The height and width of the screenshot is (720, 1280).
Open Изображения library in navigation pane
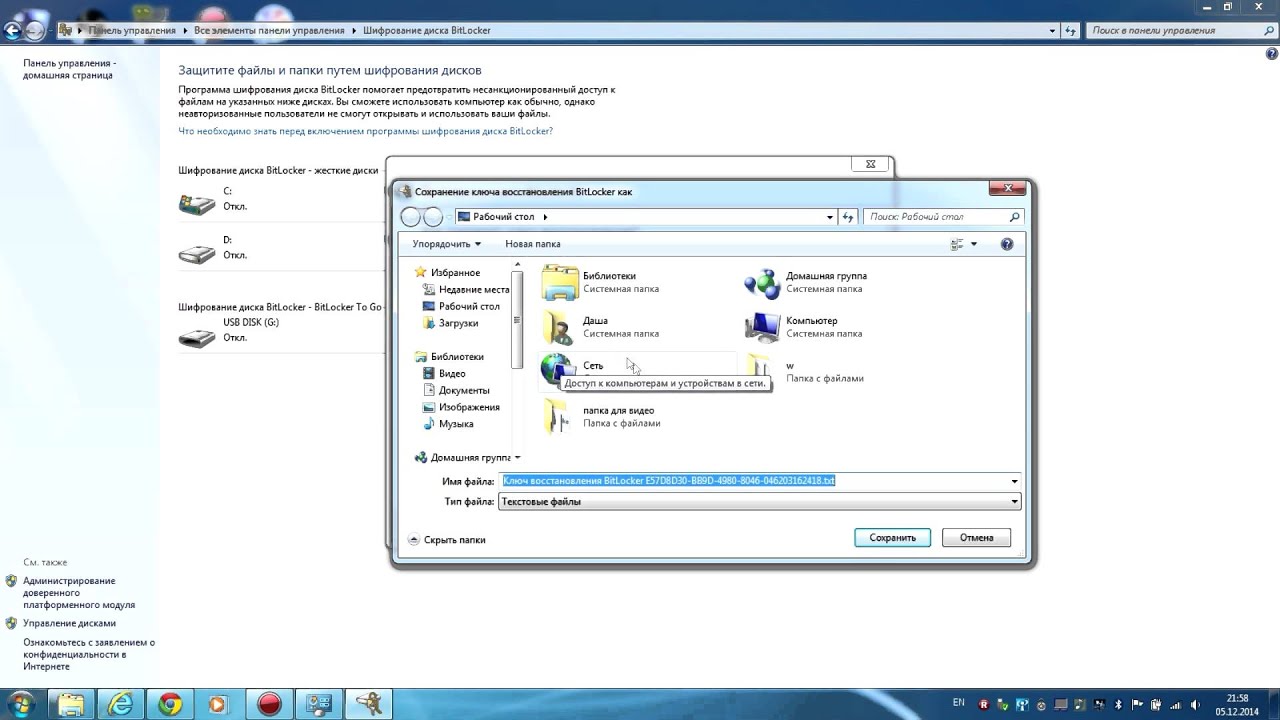point(461,407)
